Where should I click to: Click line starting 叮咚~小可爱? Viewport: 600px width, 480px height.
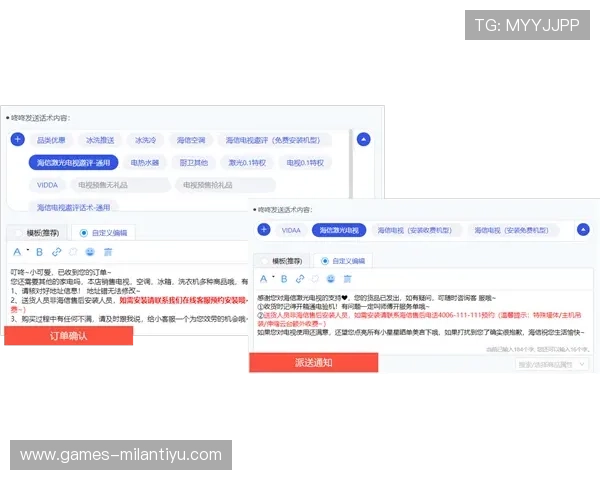[x=60, y=272]
